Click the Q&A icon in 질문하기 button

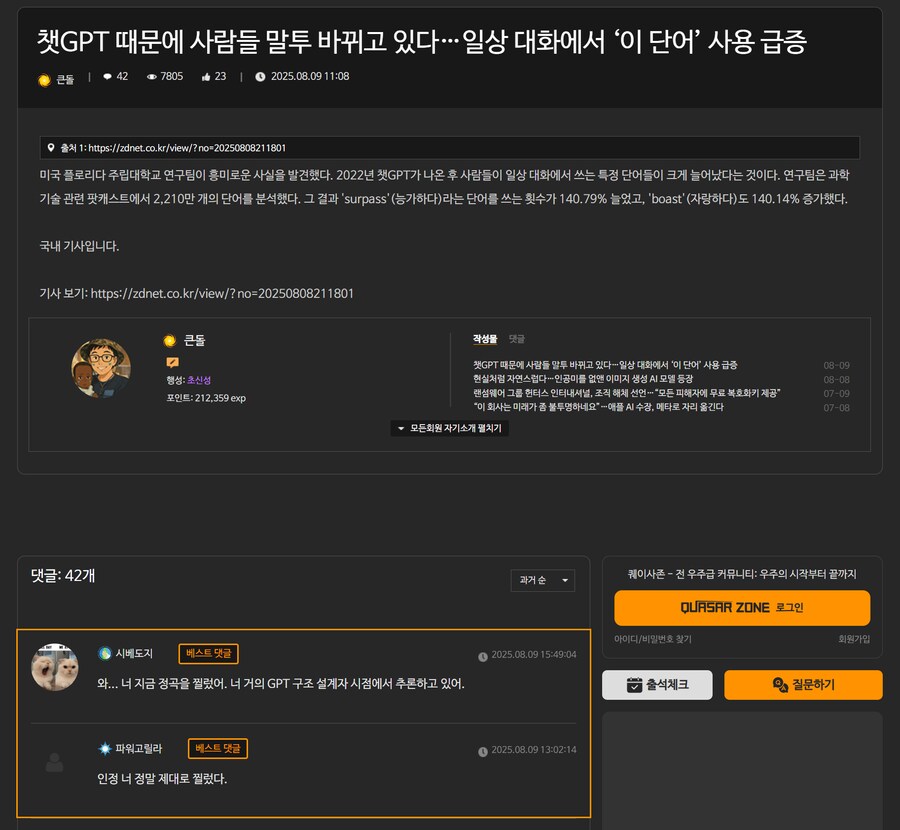pos(780,685)
